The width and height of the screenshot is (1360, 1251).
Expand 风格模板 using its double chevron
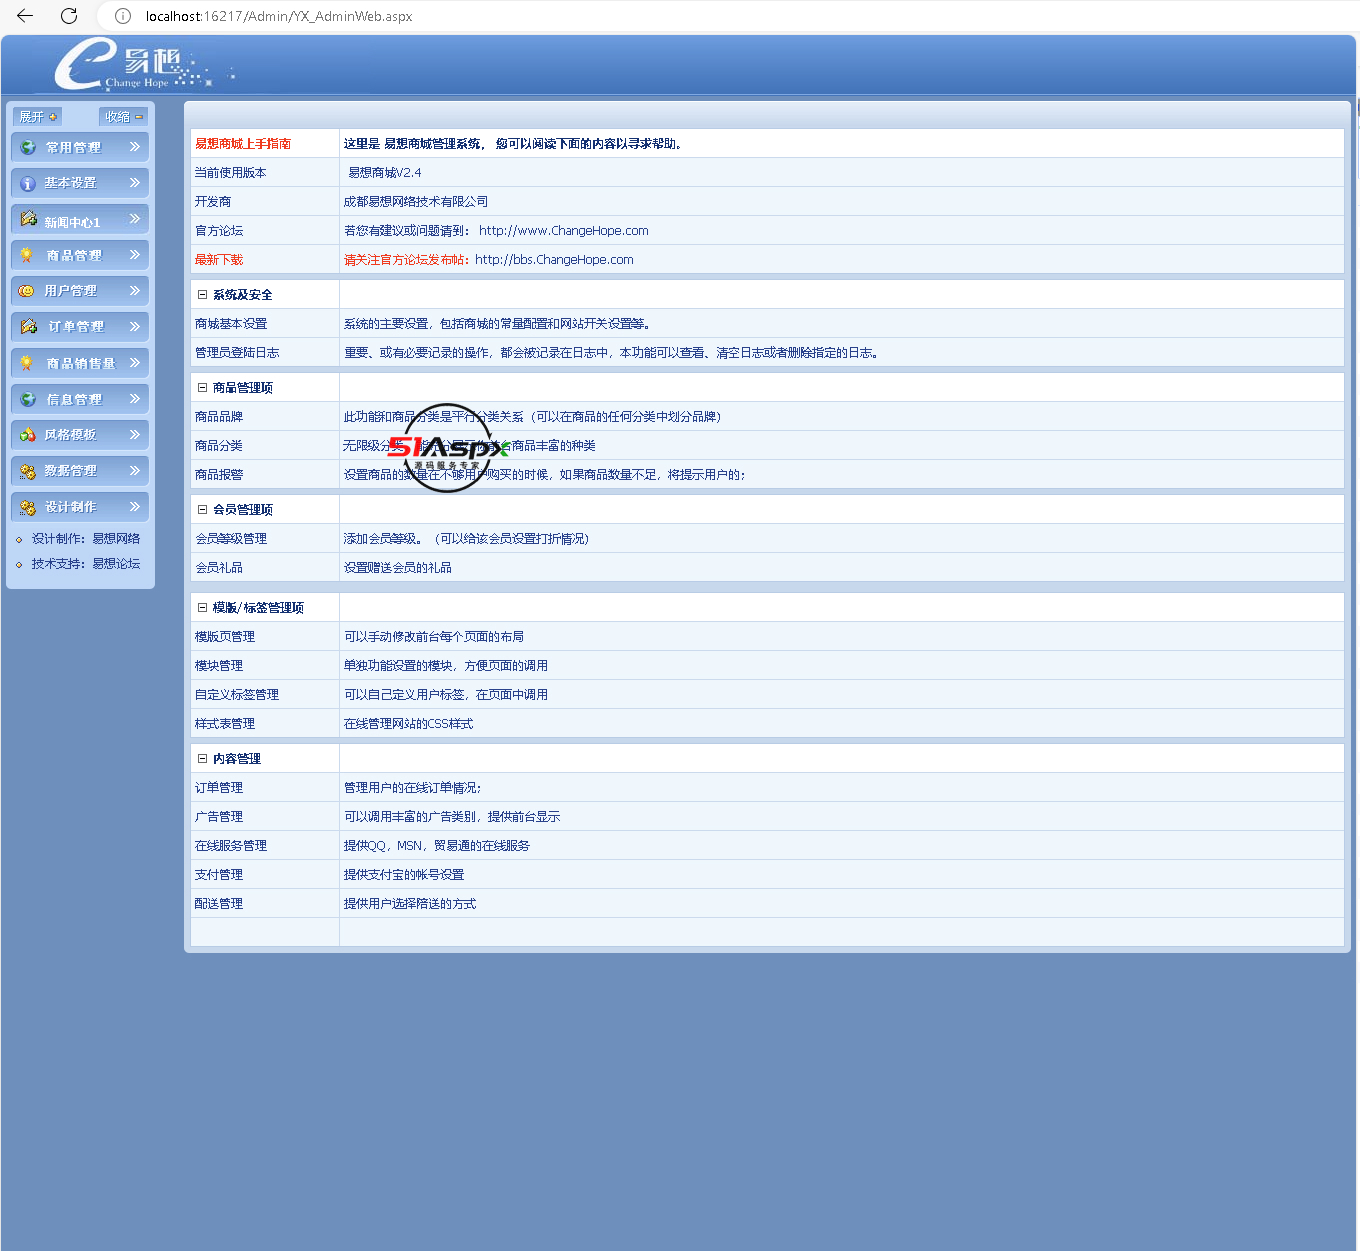(135, 435)
